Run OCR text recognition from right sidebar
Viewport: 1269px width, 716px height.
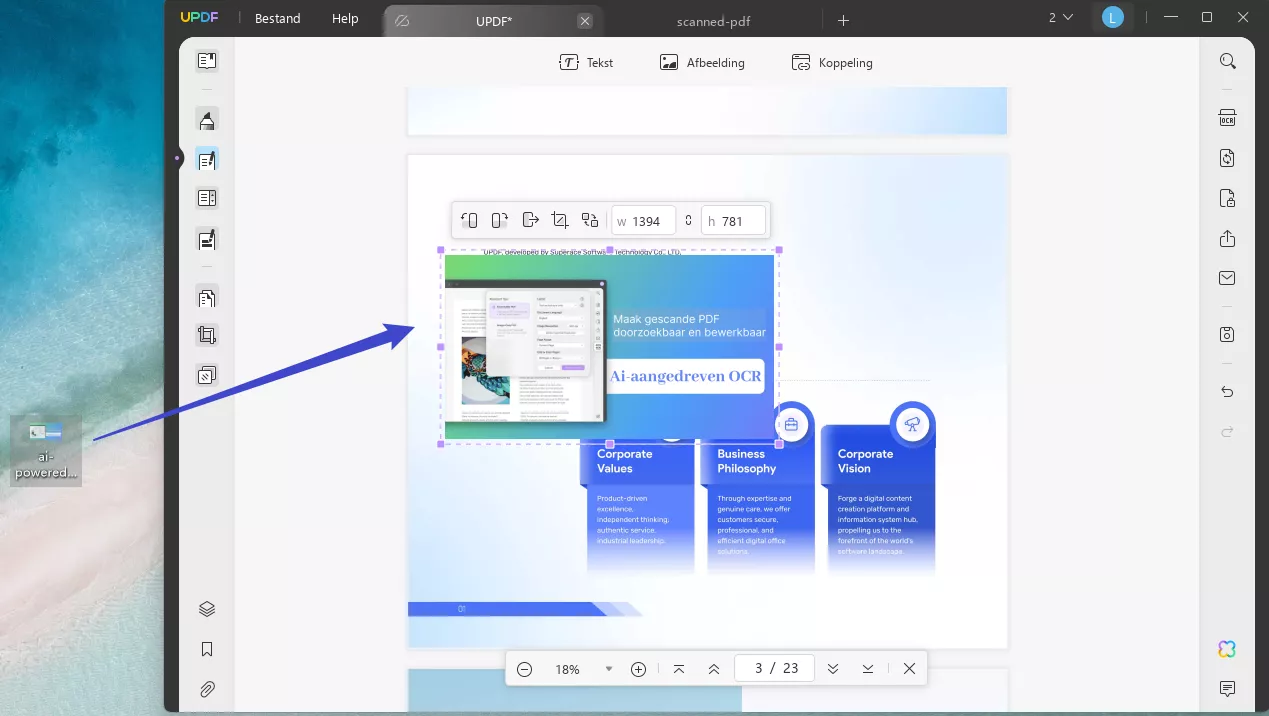coord(1228,118)
